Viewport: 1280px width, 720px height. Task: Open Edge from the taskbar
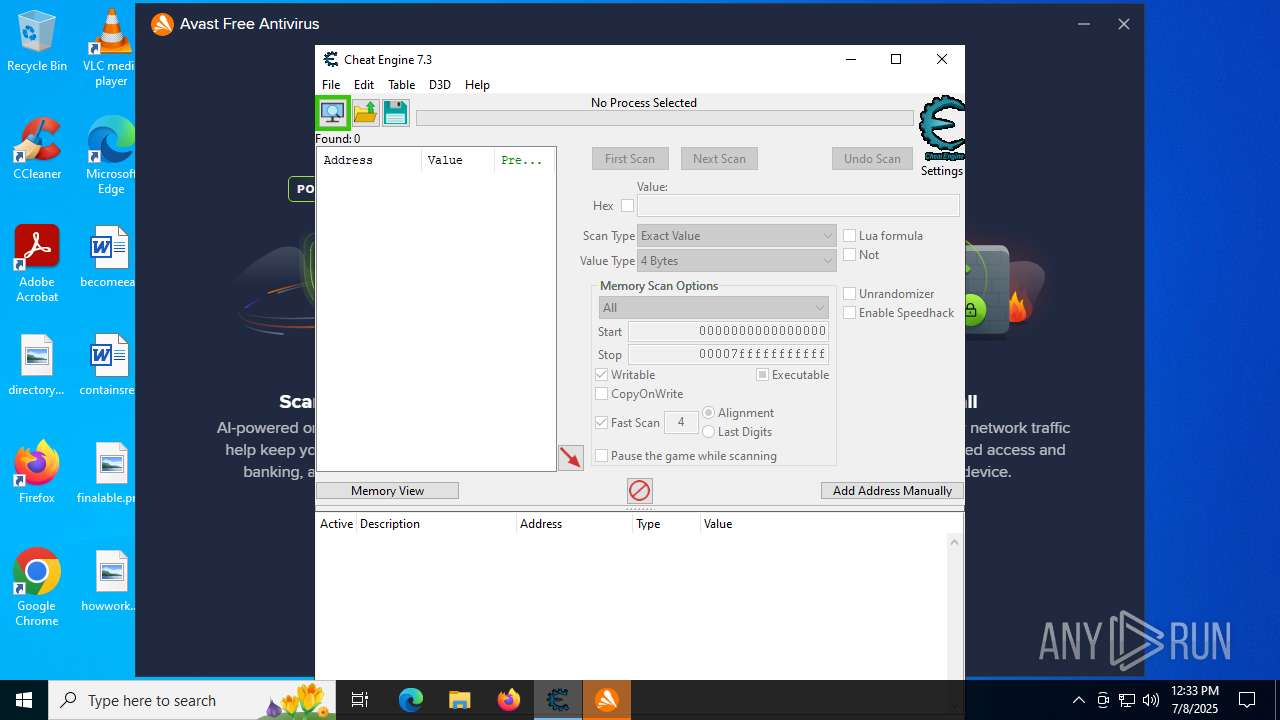(x=411, y=700)
